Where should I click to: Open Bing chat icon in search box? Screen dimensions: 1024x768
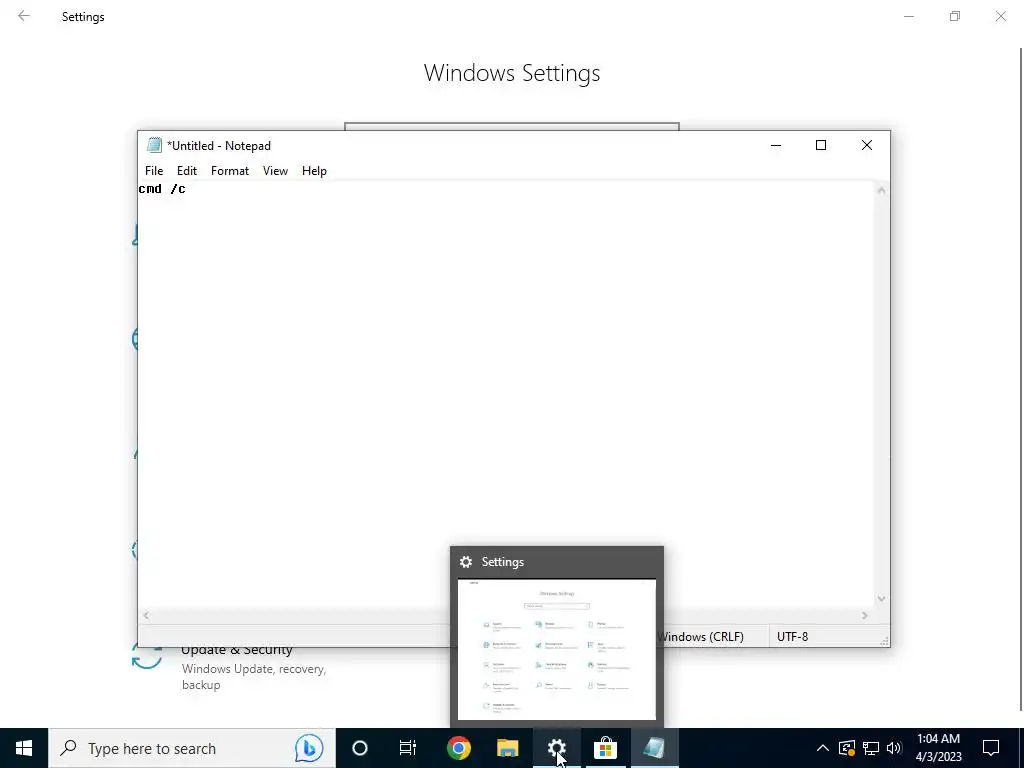tap(309, 748)
